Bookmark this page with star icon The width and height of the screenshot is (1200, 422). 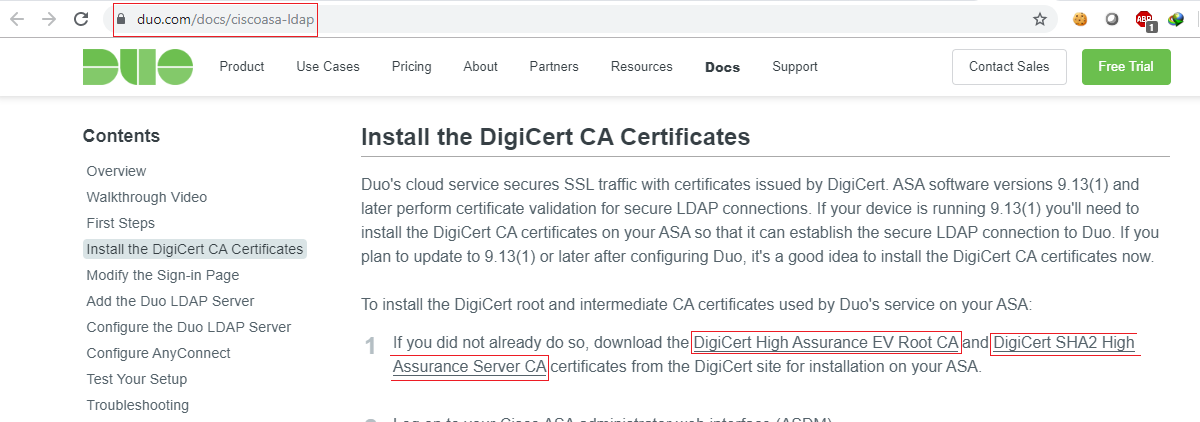pyautogui.click(x=1040, y=19)
